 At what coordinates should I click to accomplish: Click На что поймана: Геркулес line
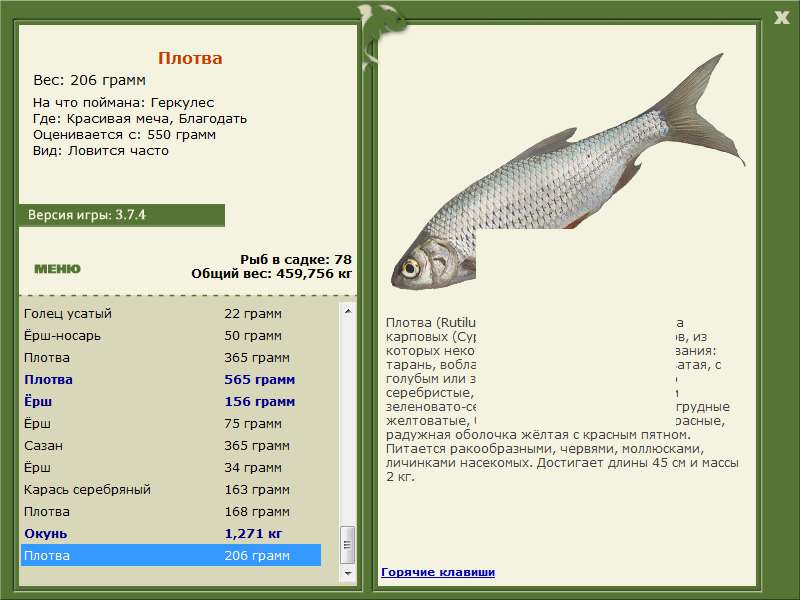pyautogui.click(x=123, y=103)
